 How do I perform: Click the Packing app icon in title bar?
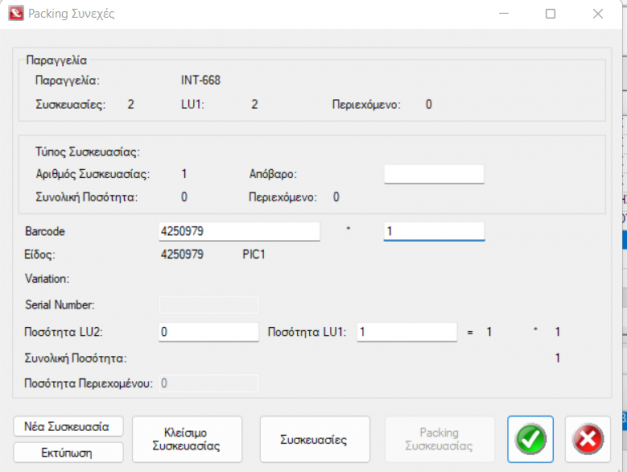[16, 14]
